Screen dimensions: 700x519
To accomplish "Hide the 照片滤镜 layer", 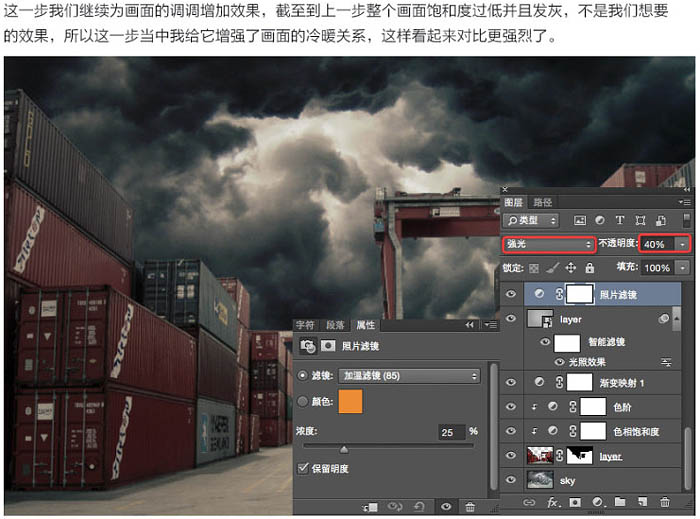I will click(511, 294).
